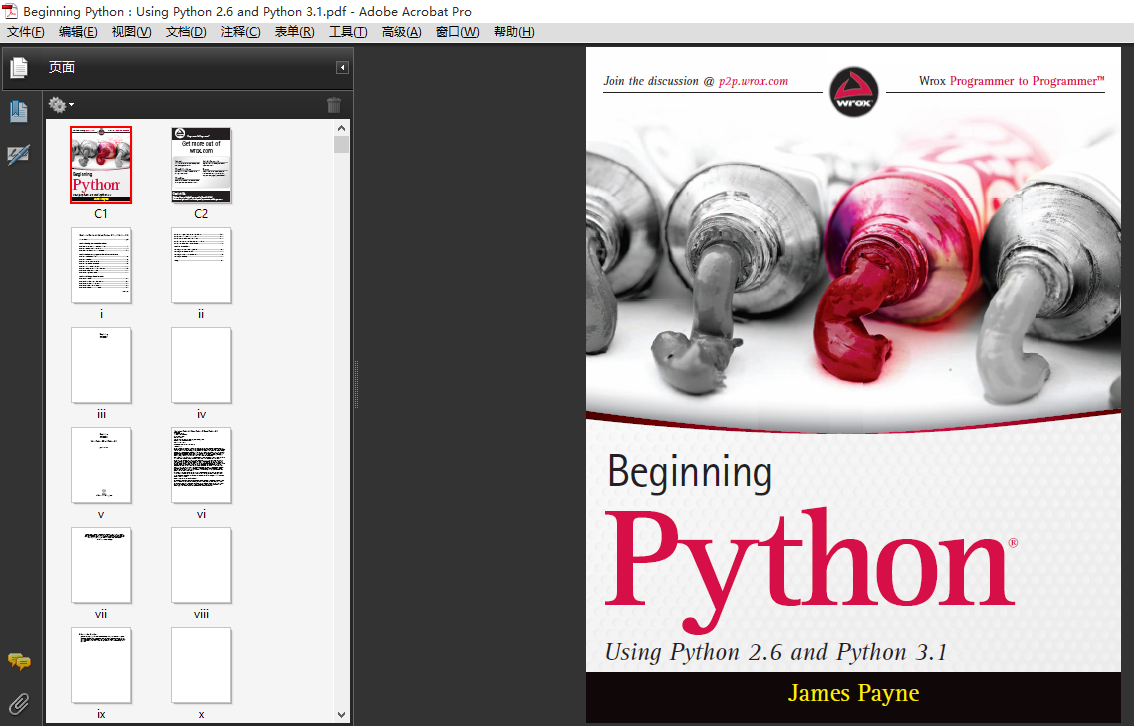Open the 注释(C) menu
This screenshot has height=726, width=1134.
[241, 32]
